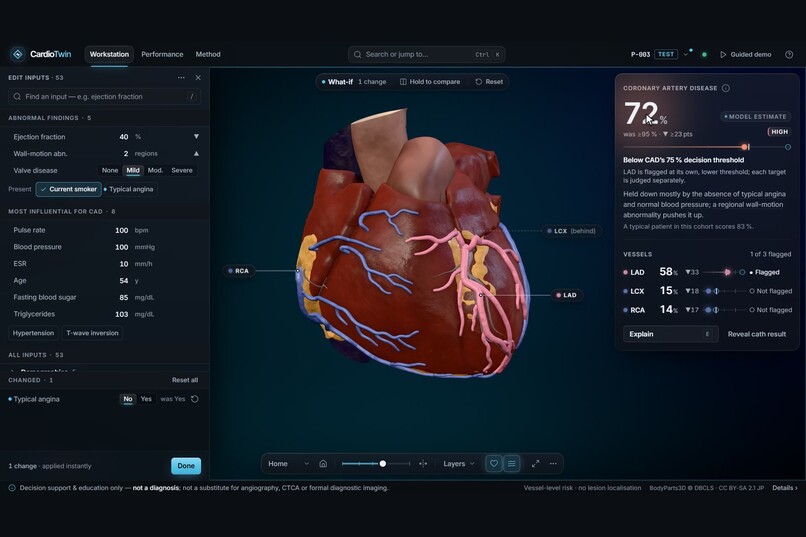Set valve disease to None
This screenshot has height=537, width=806.
point(110,170)
